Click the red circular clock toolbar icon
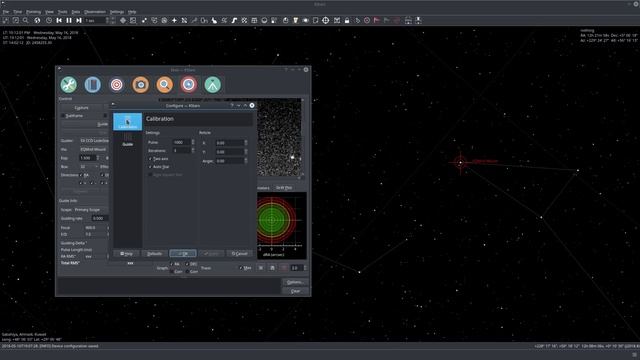 (367, 20)
